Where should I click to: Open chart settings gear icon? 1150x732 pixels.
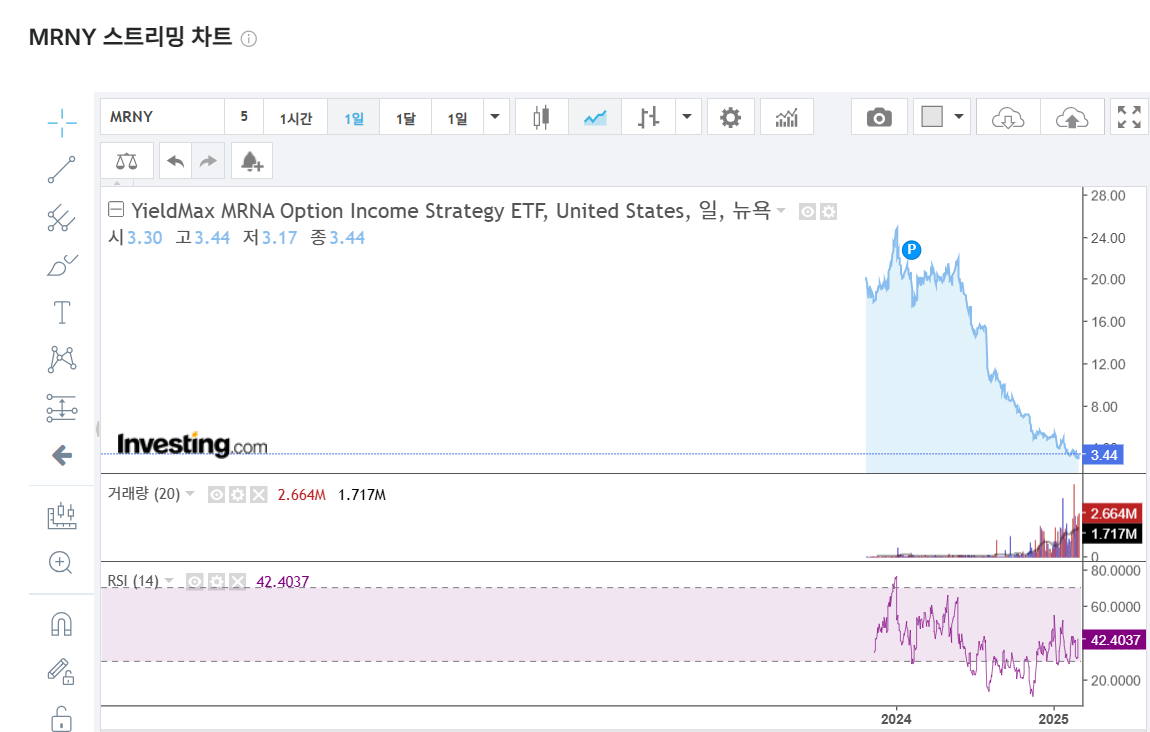(730, 117)
